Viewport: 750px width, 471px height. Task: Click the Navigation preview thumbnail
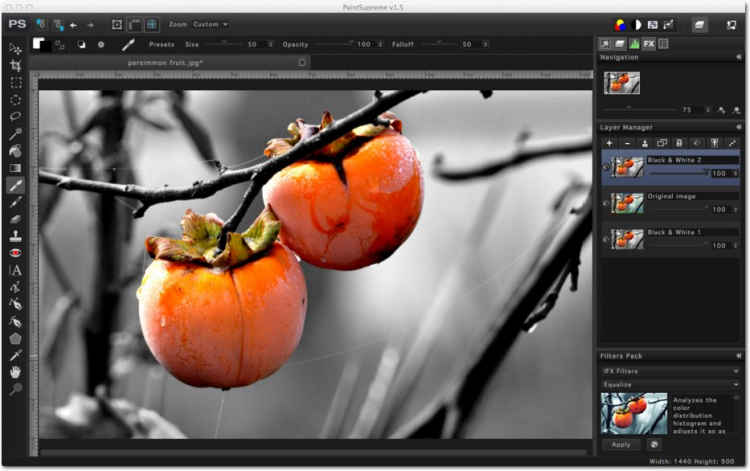(x=621, y=83)
